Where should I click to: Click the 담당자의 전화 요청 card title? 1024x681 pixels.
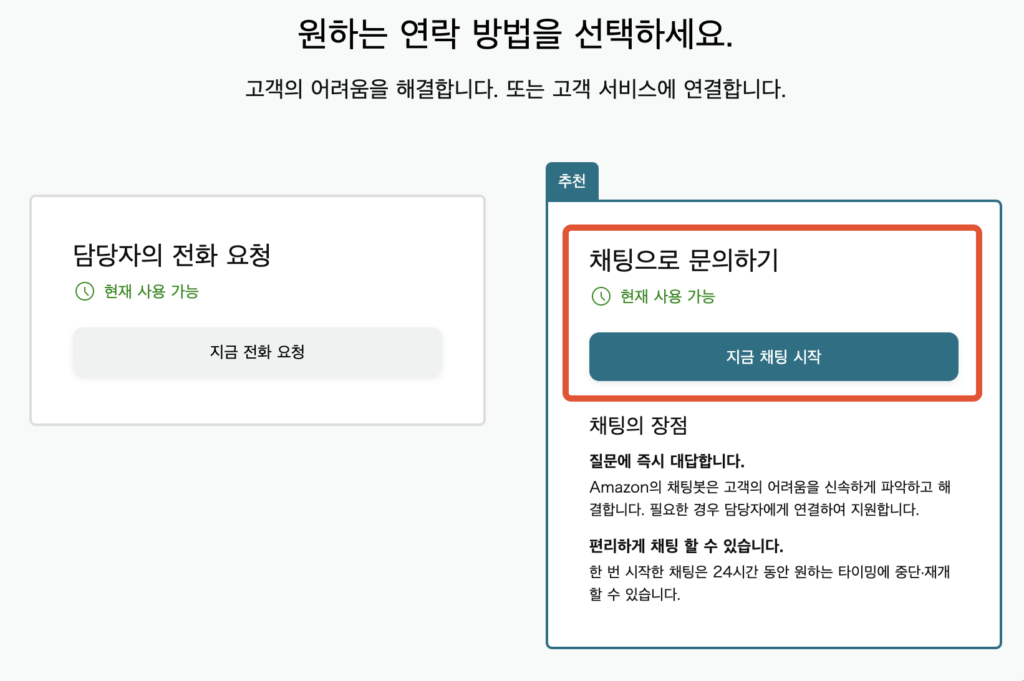172,255
